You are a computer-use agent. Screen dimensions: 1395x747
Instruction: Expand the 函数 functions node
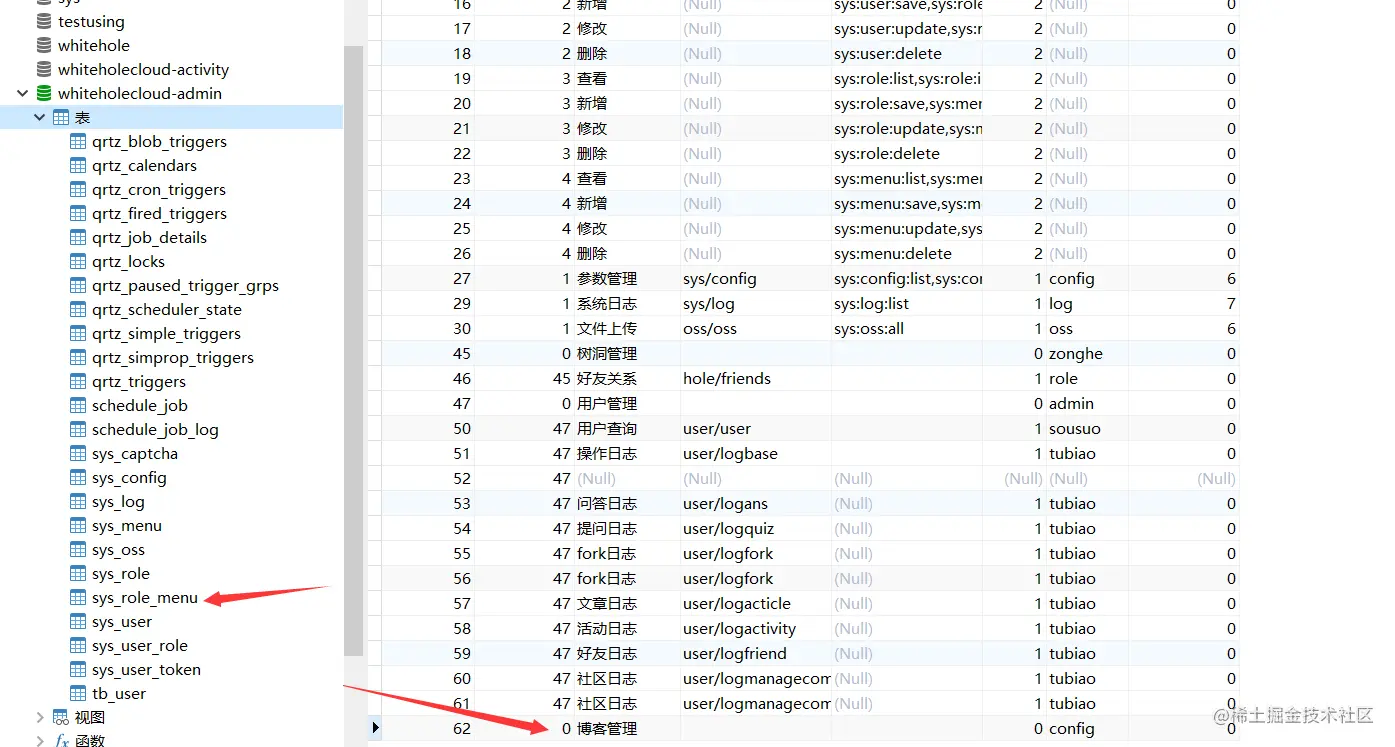(40, 741)
